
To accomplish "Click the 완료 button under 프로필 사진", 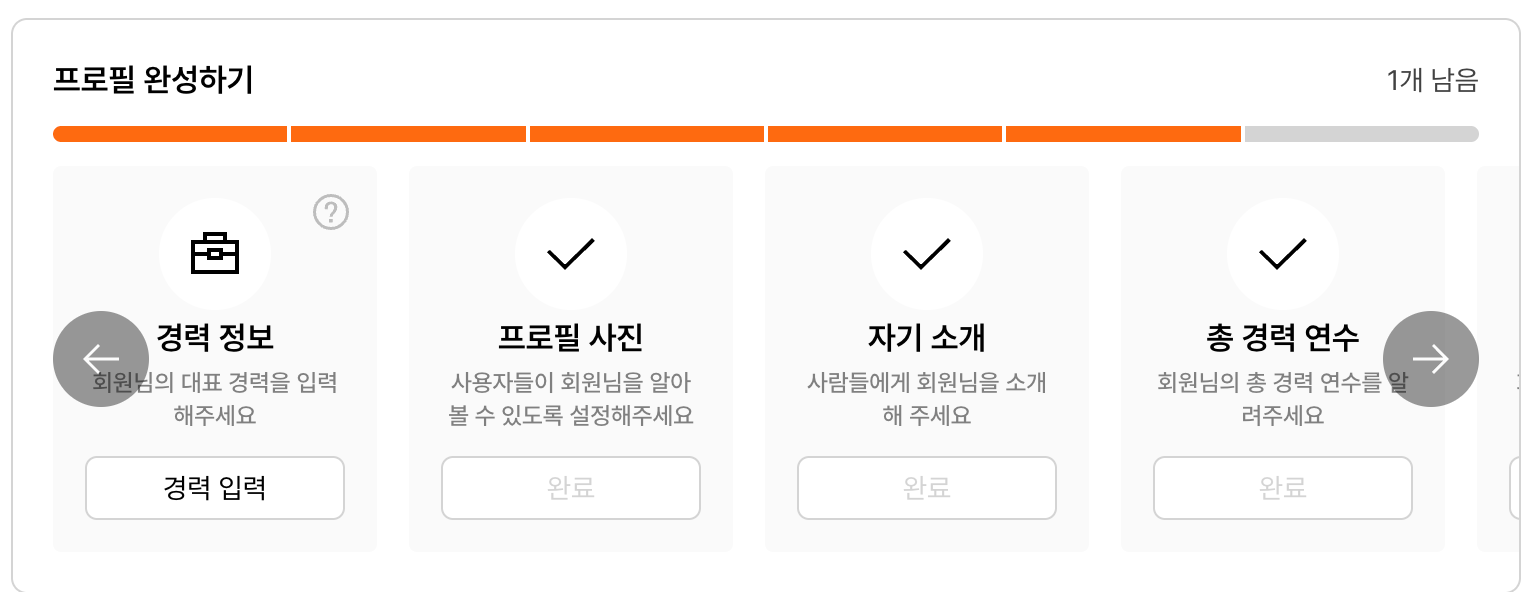I will (x=570, y=488).
